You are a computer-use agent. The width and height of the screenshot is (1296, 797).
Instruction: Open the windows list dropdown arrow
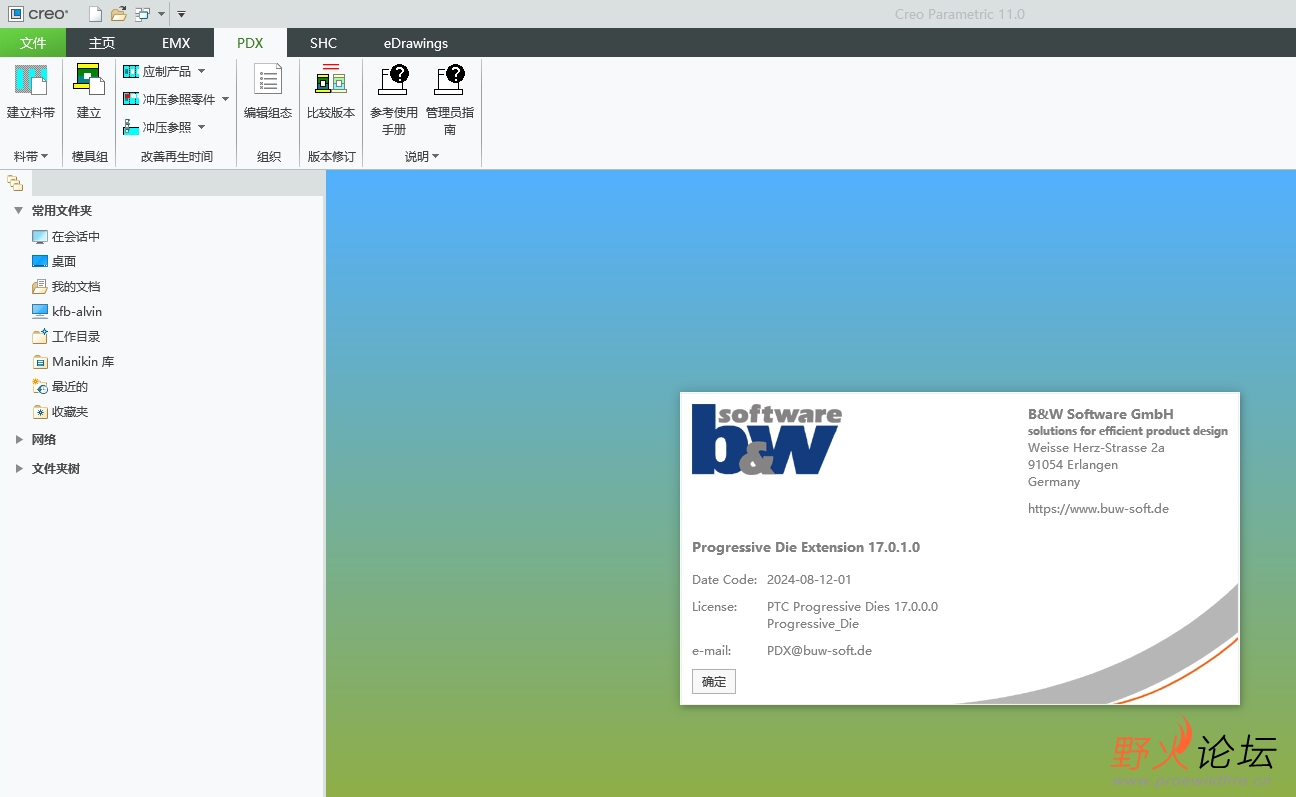pyautogui.click(x=162, y=14)
